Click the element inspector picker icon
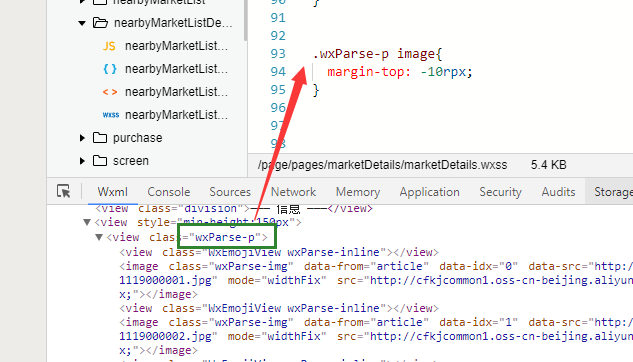 coord(63,191)
